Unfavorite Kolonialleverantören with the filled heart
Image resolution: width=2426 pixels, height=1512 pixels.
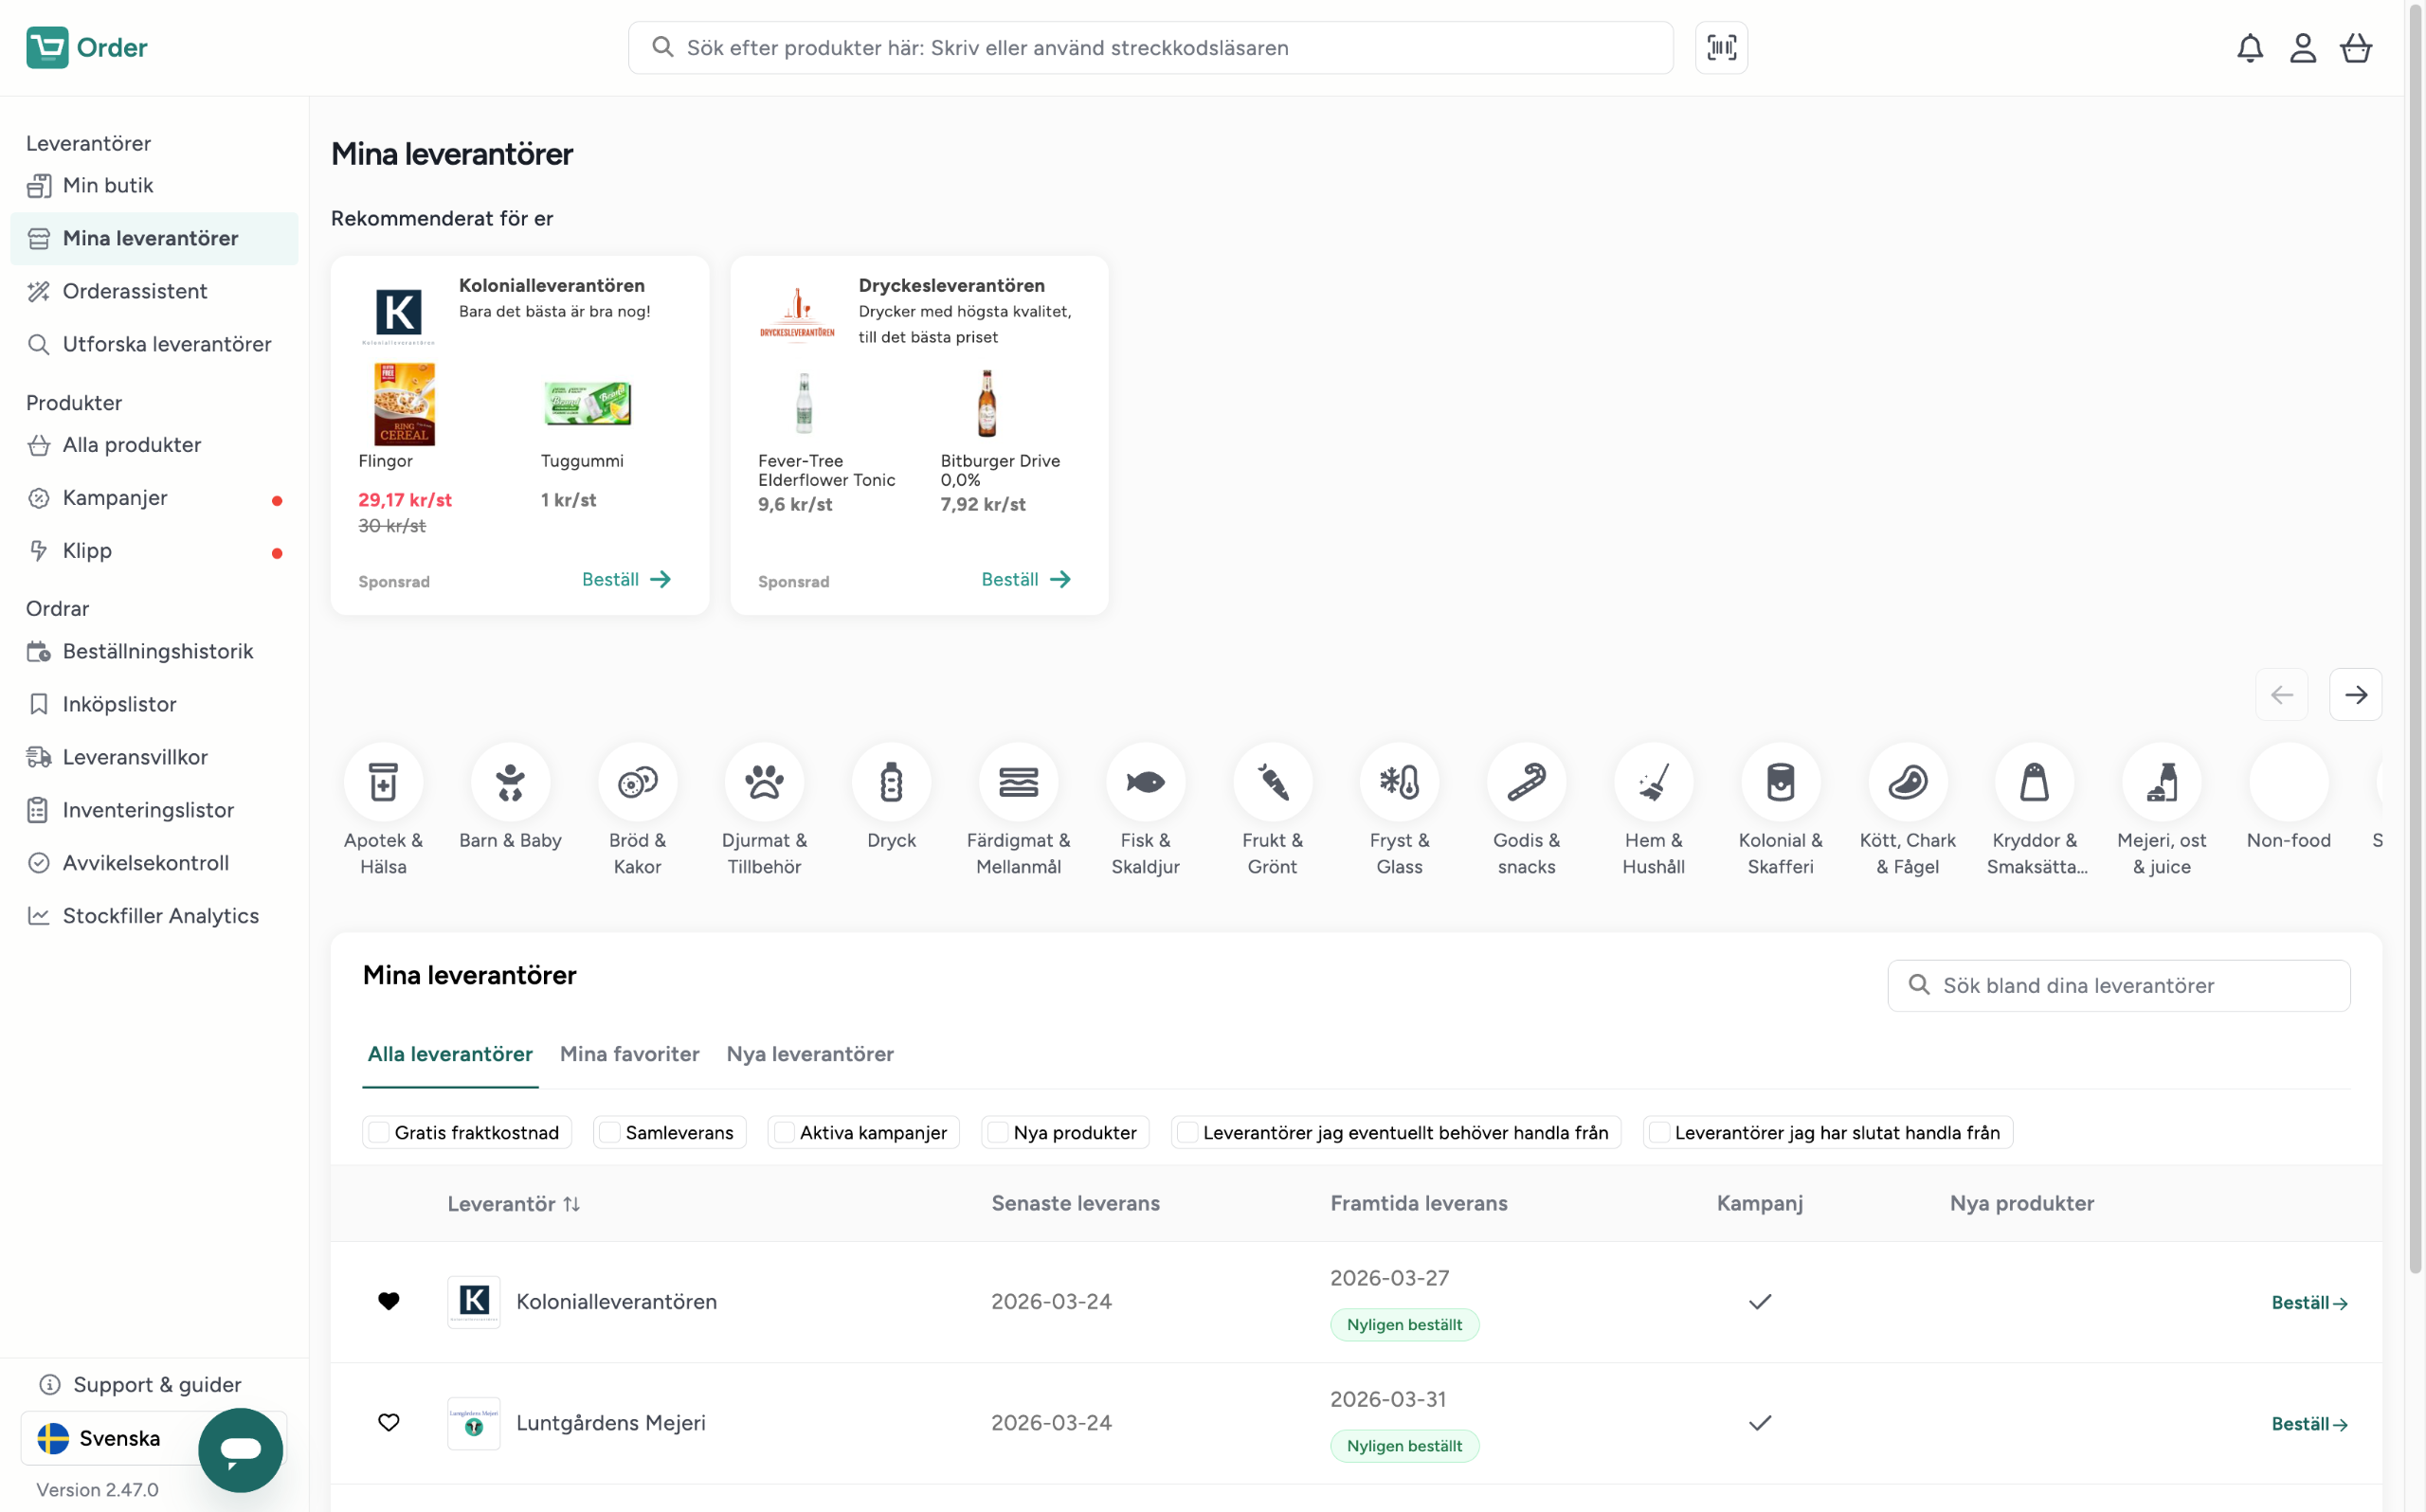pos(388,1300)
